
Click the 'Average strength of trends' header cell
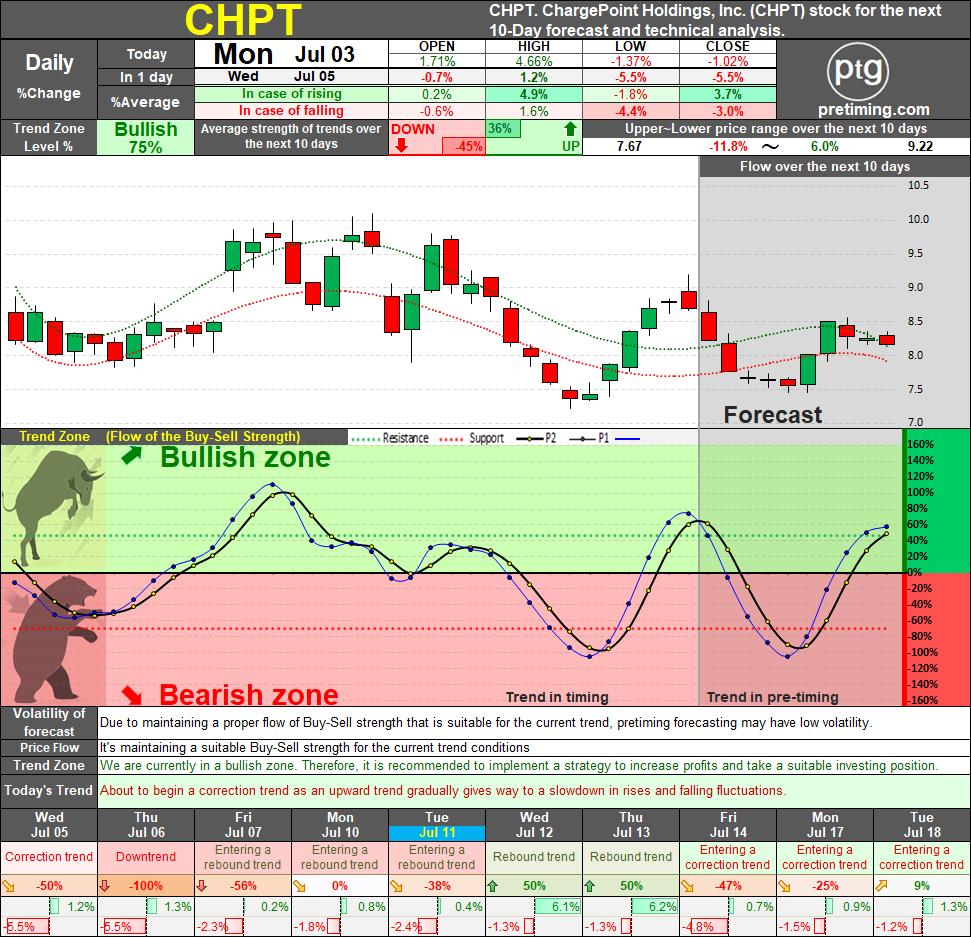[x=291, y=137]
